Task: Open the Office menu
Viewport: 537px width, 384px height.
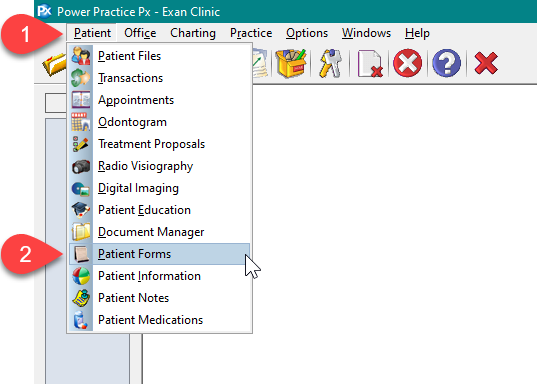Action: click(140, 33)
